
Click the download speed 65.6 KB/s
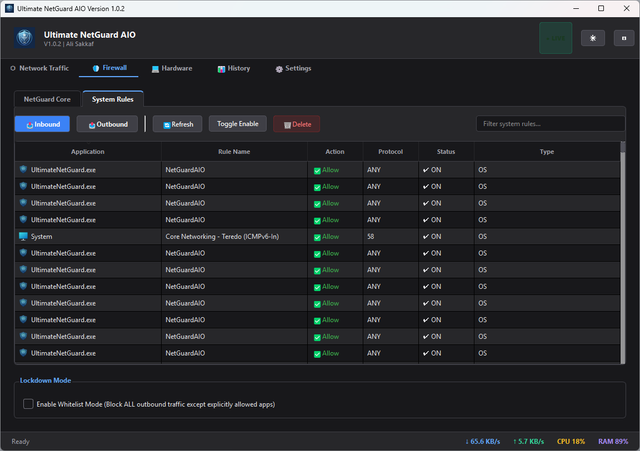pos(482,441)
